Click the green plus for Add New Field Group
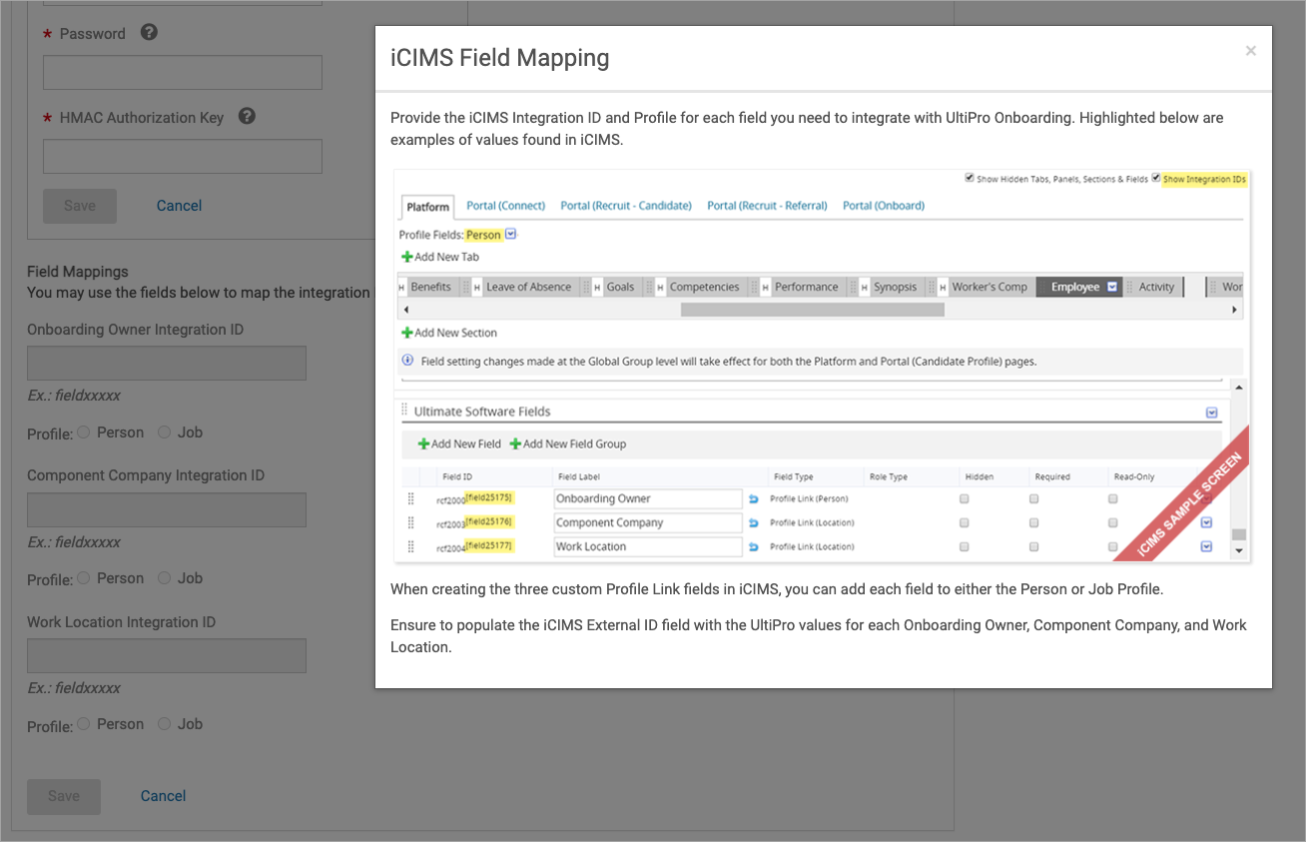The image size is (1306, 842). click(x=515, y=444)
